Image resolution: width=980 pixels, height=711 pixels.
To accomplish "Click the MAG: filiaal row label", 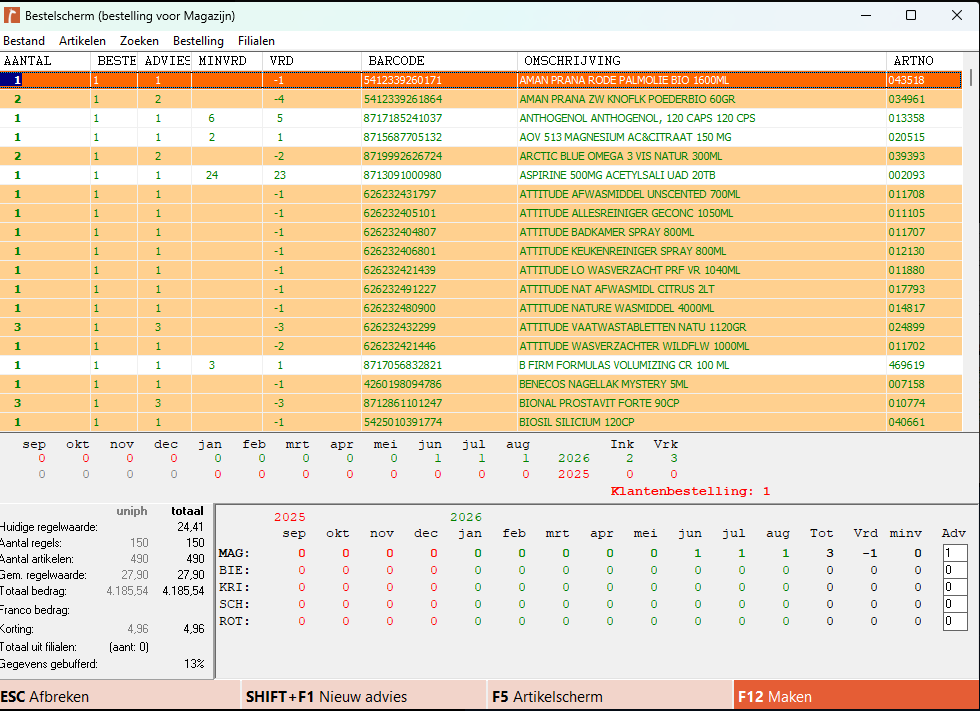I will click(234, 553).
